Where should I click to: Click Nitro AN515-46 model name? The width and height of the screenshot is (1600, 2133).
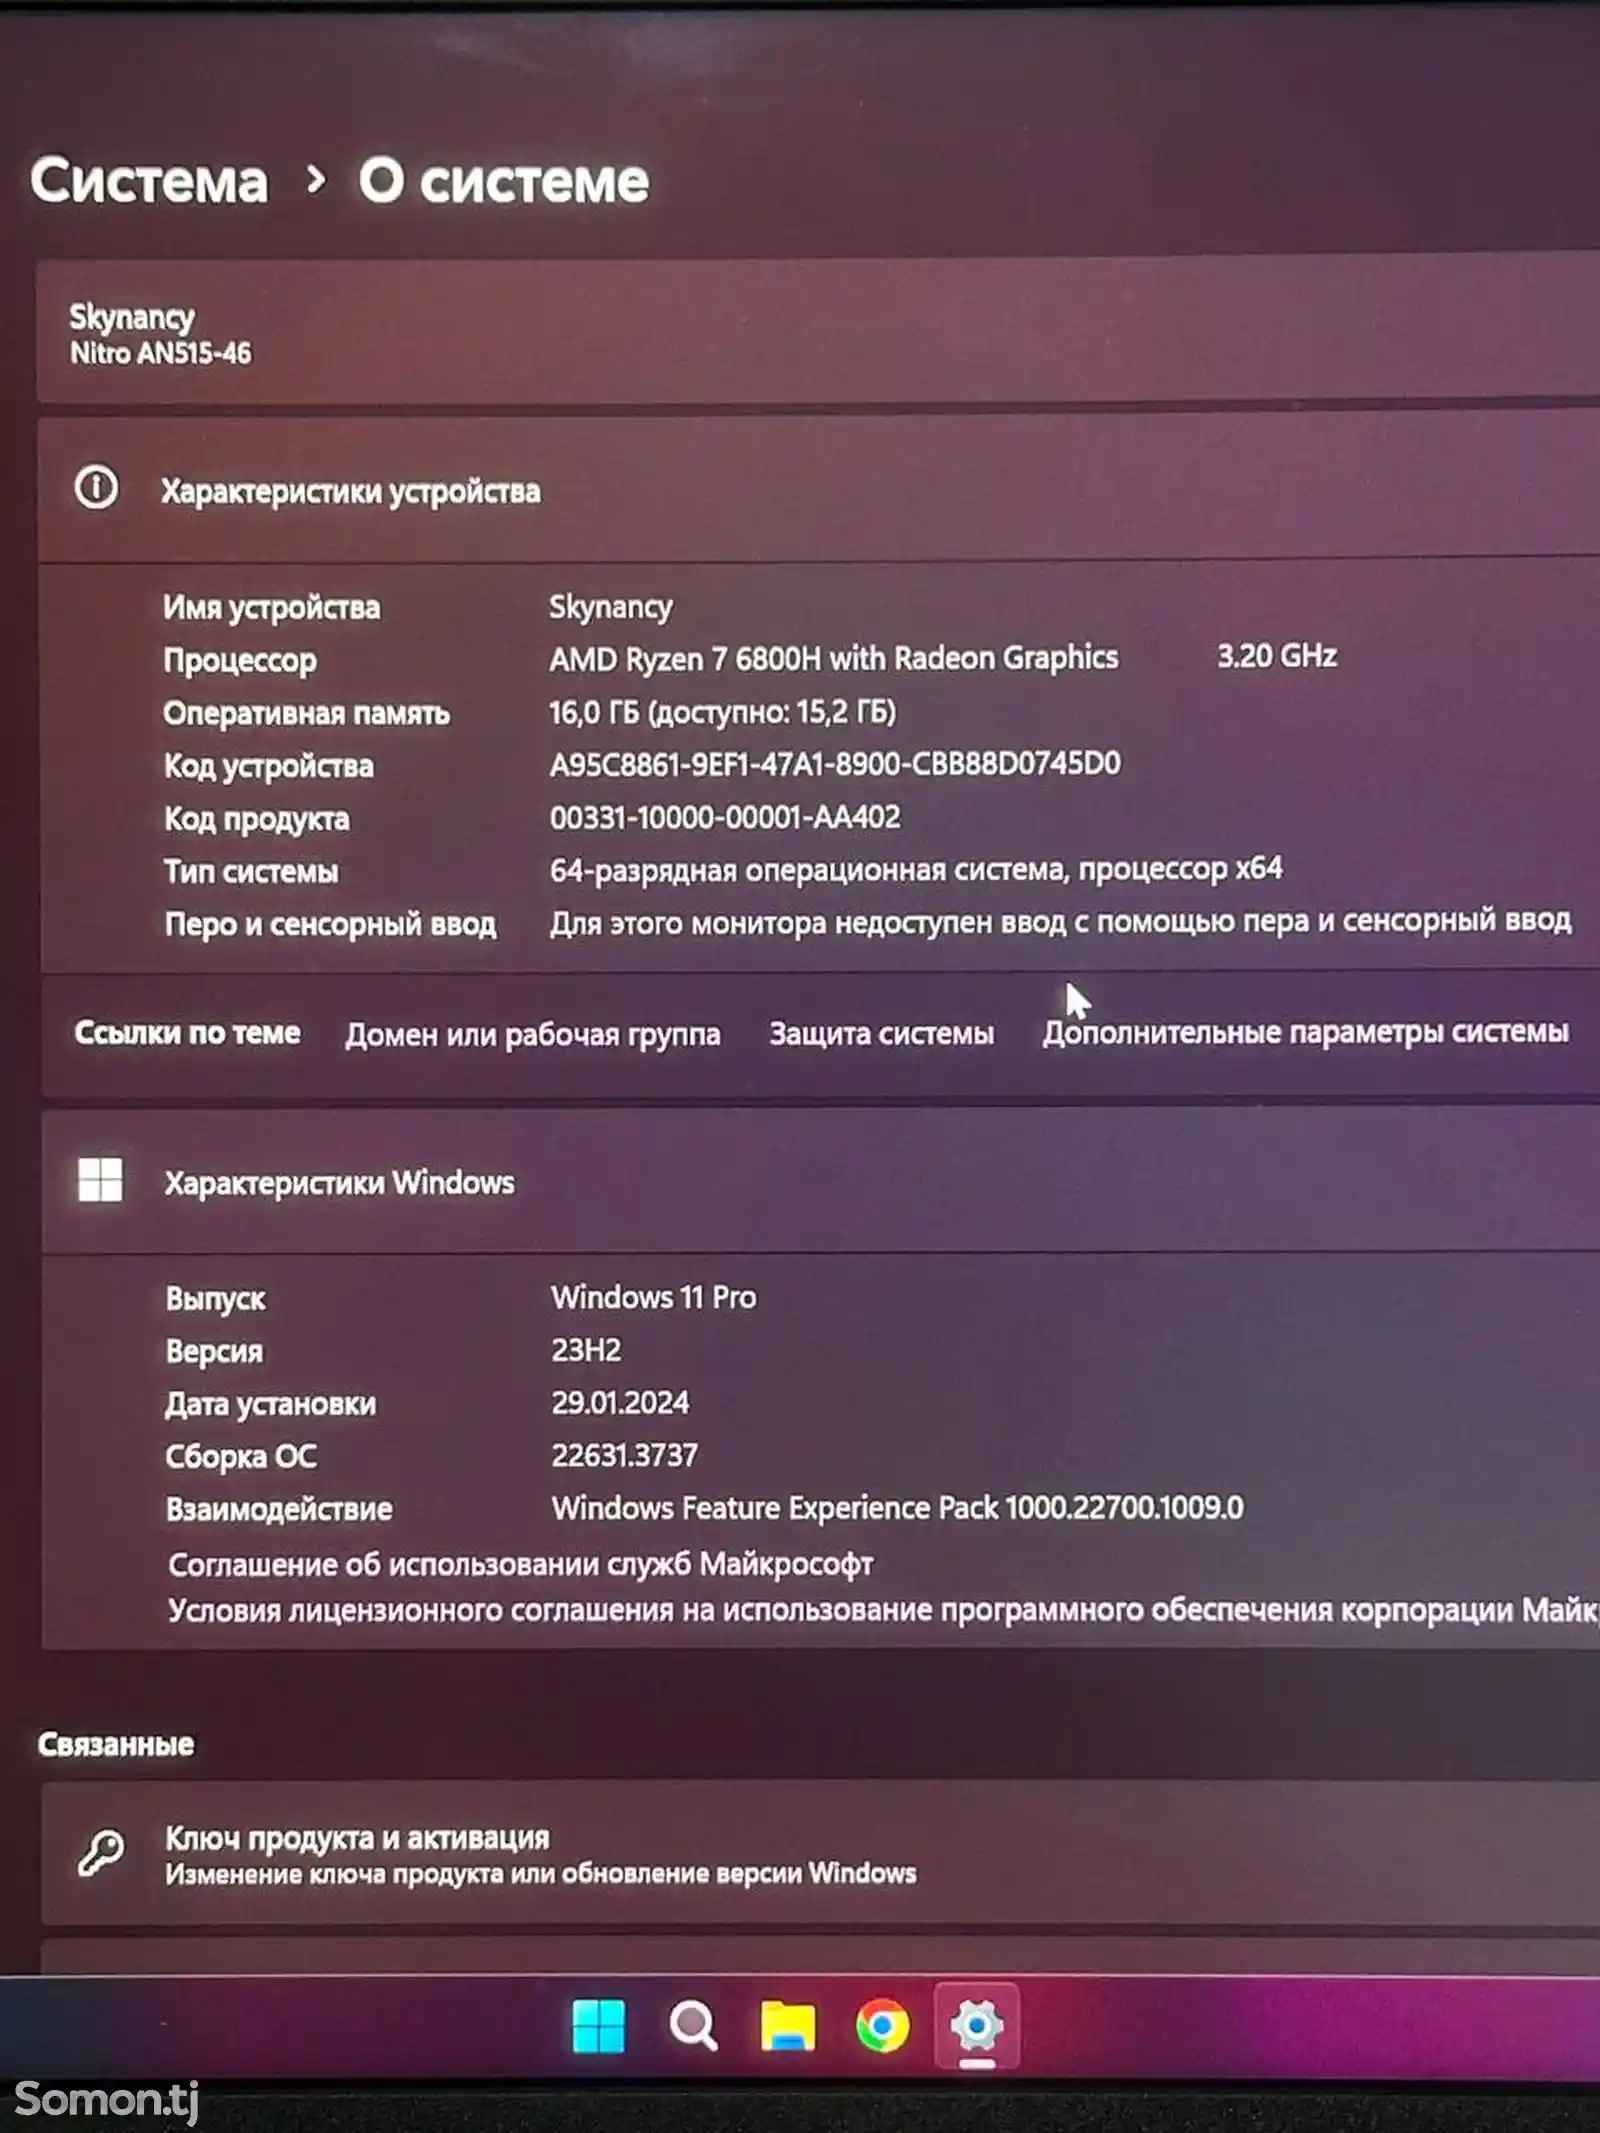point(160,353)
